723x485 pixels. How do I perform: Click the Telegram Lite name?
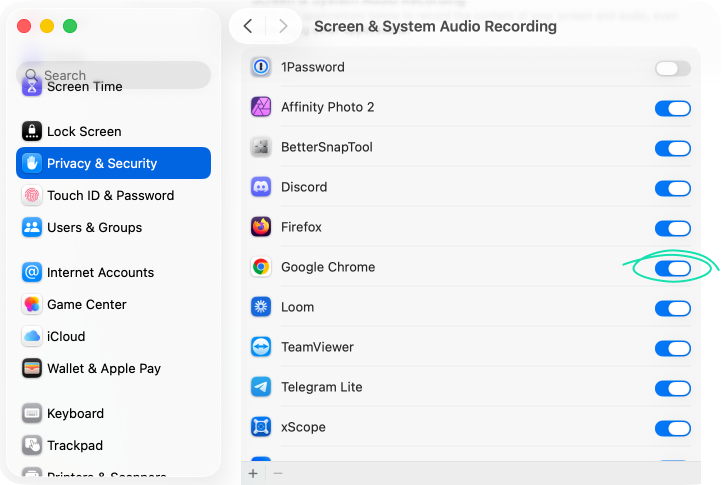point(321,387)
